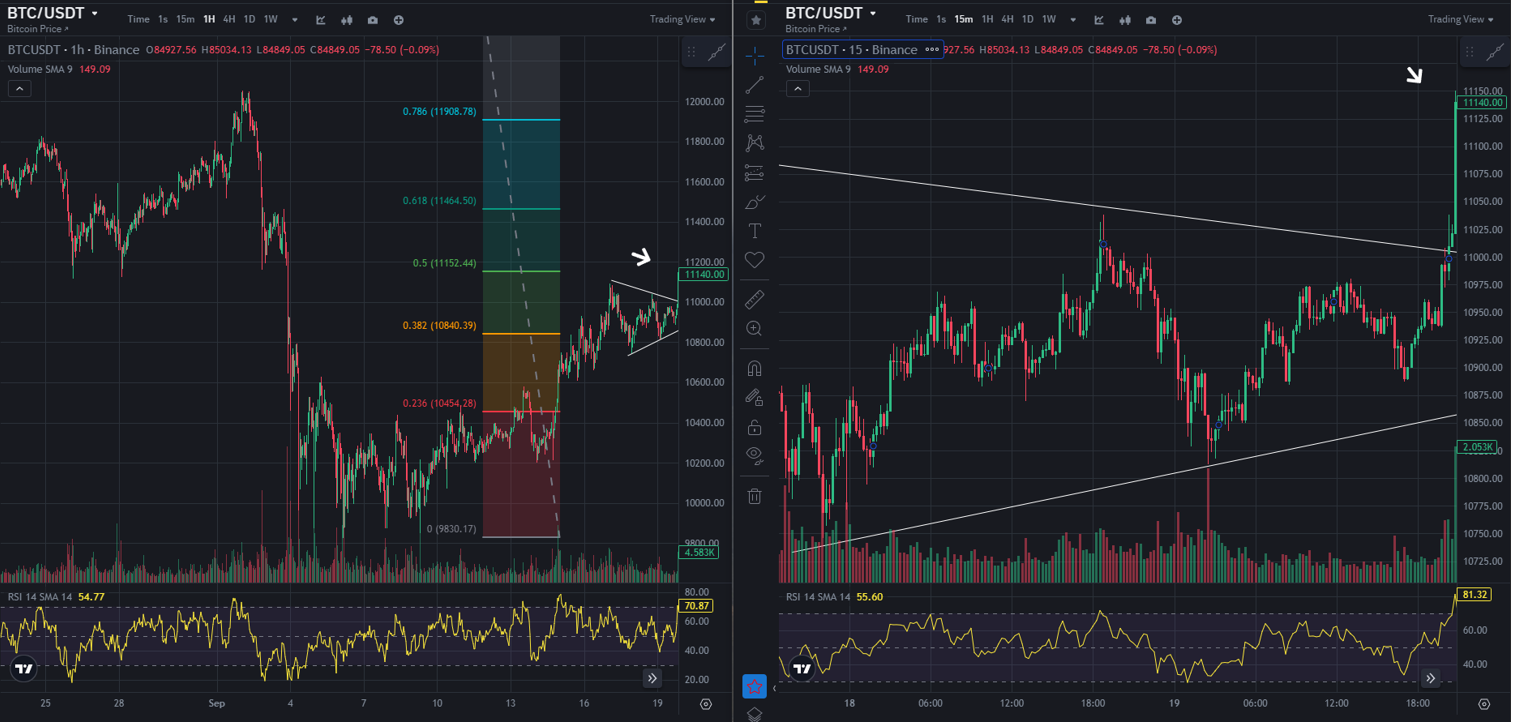The image size is (1514, 725).
Task: Select the Time view in right chart
Action: pyautogui.click(x=916, y=20)
